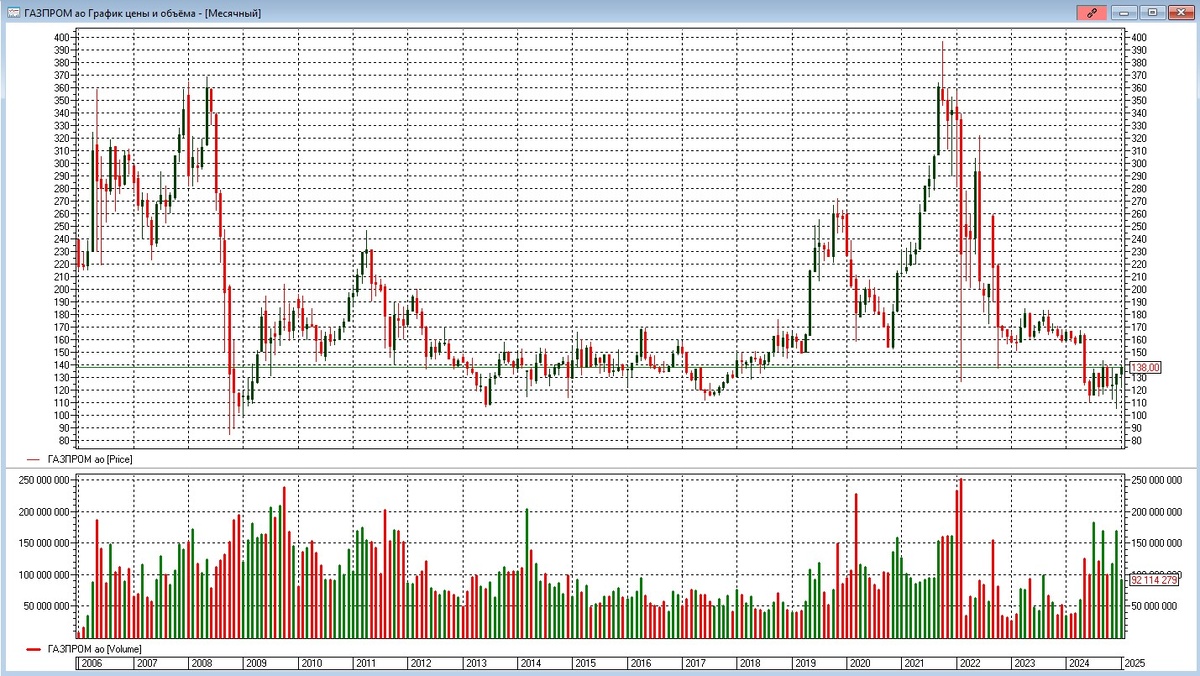1200x676 pixels.
Task: Select year 2024 on the time axis
Action: (x=1079, y=663)
